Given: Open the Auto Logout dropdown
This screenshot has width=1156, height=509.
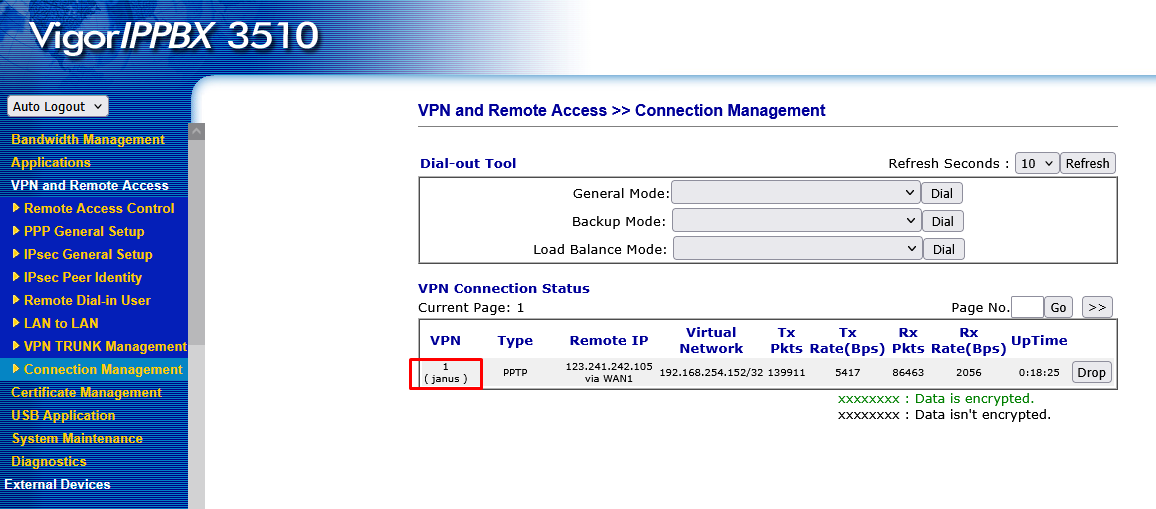Looking at the screenshot, I should [58, 106].
